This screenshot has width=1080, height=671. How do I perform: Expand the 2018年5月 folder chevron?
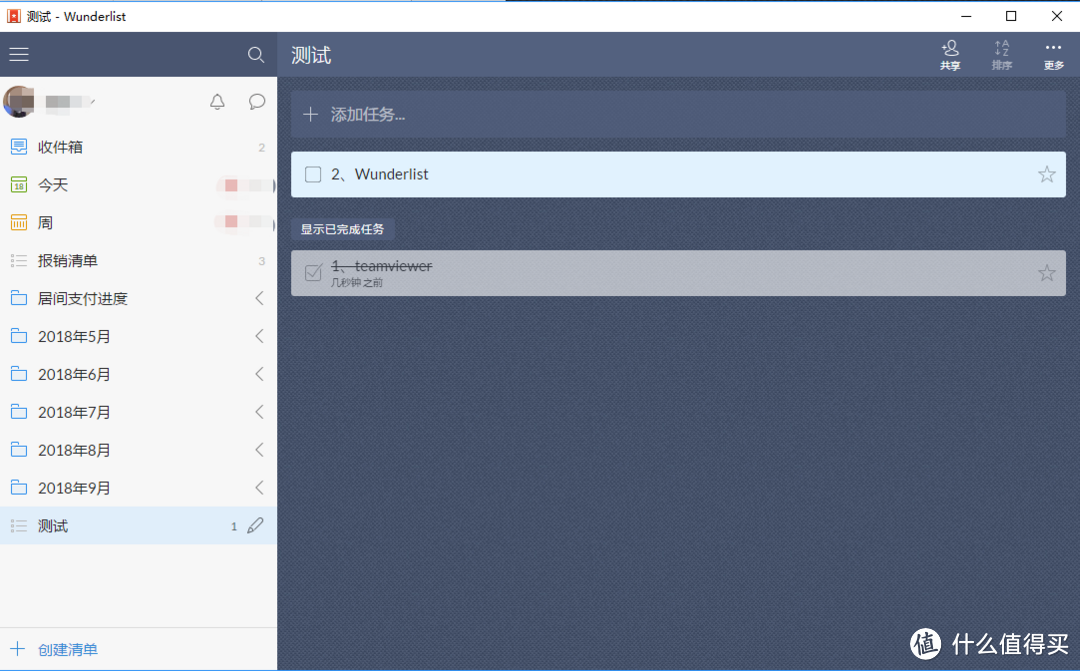(260, 336)
